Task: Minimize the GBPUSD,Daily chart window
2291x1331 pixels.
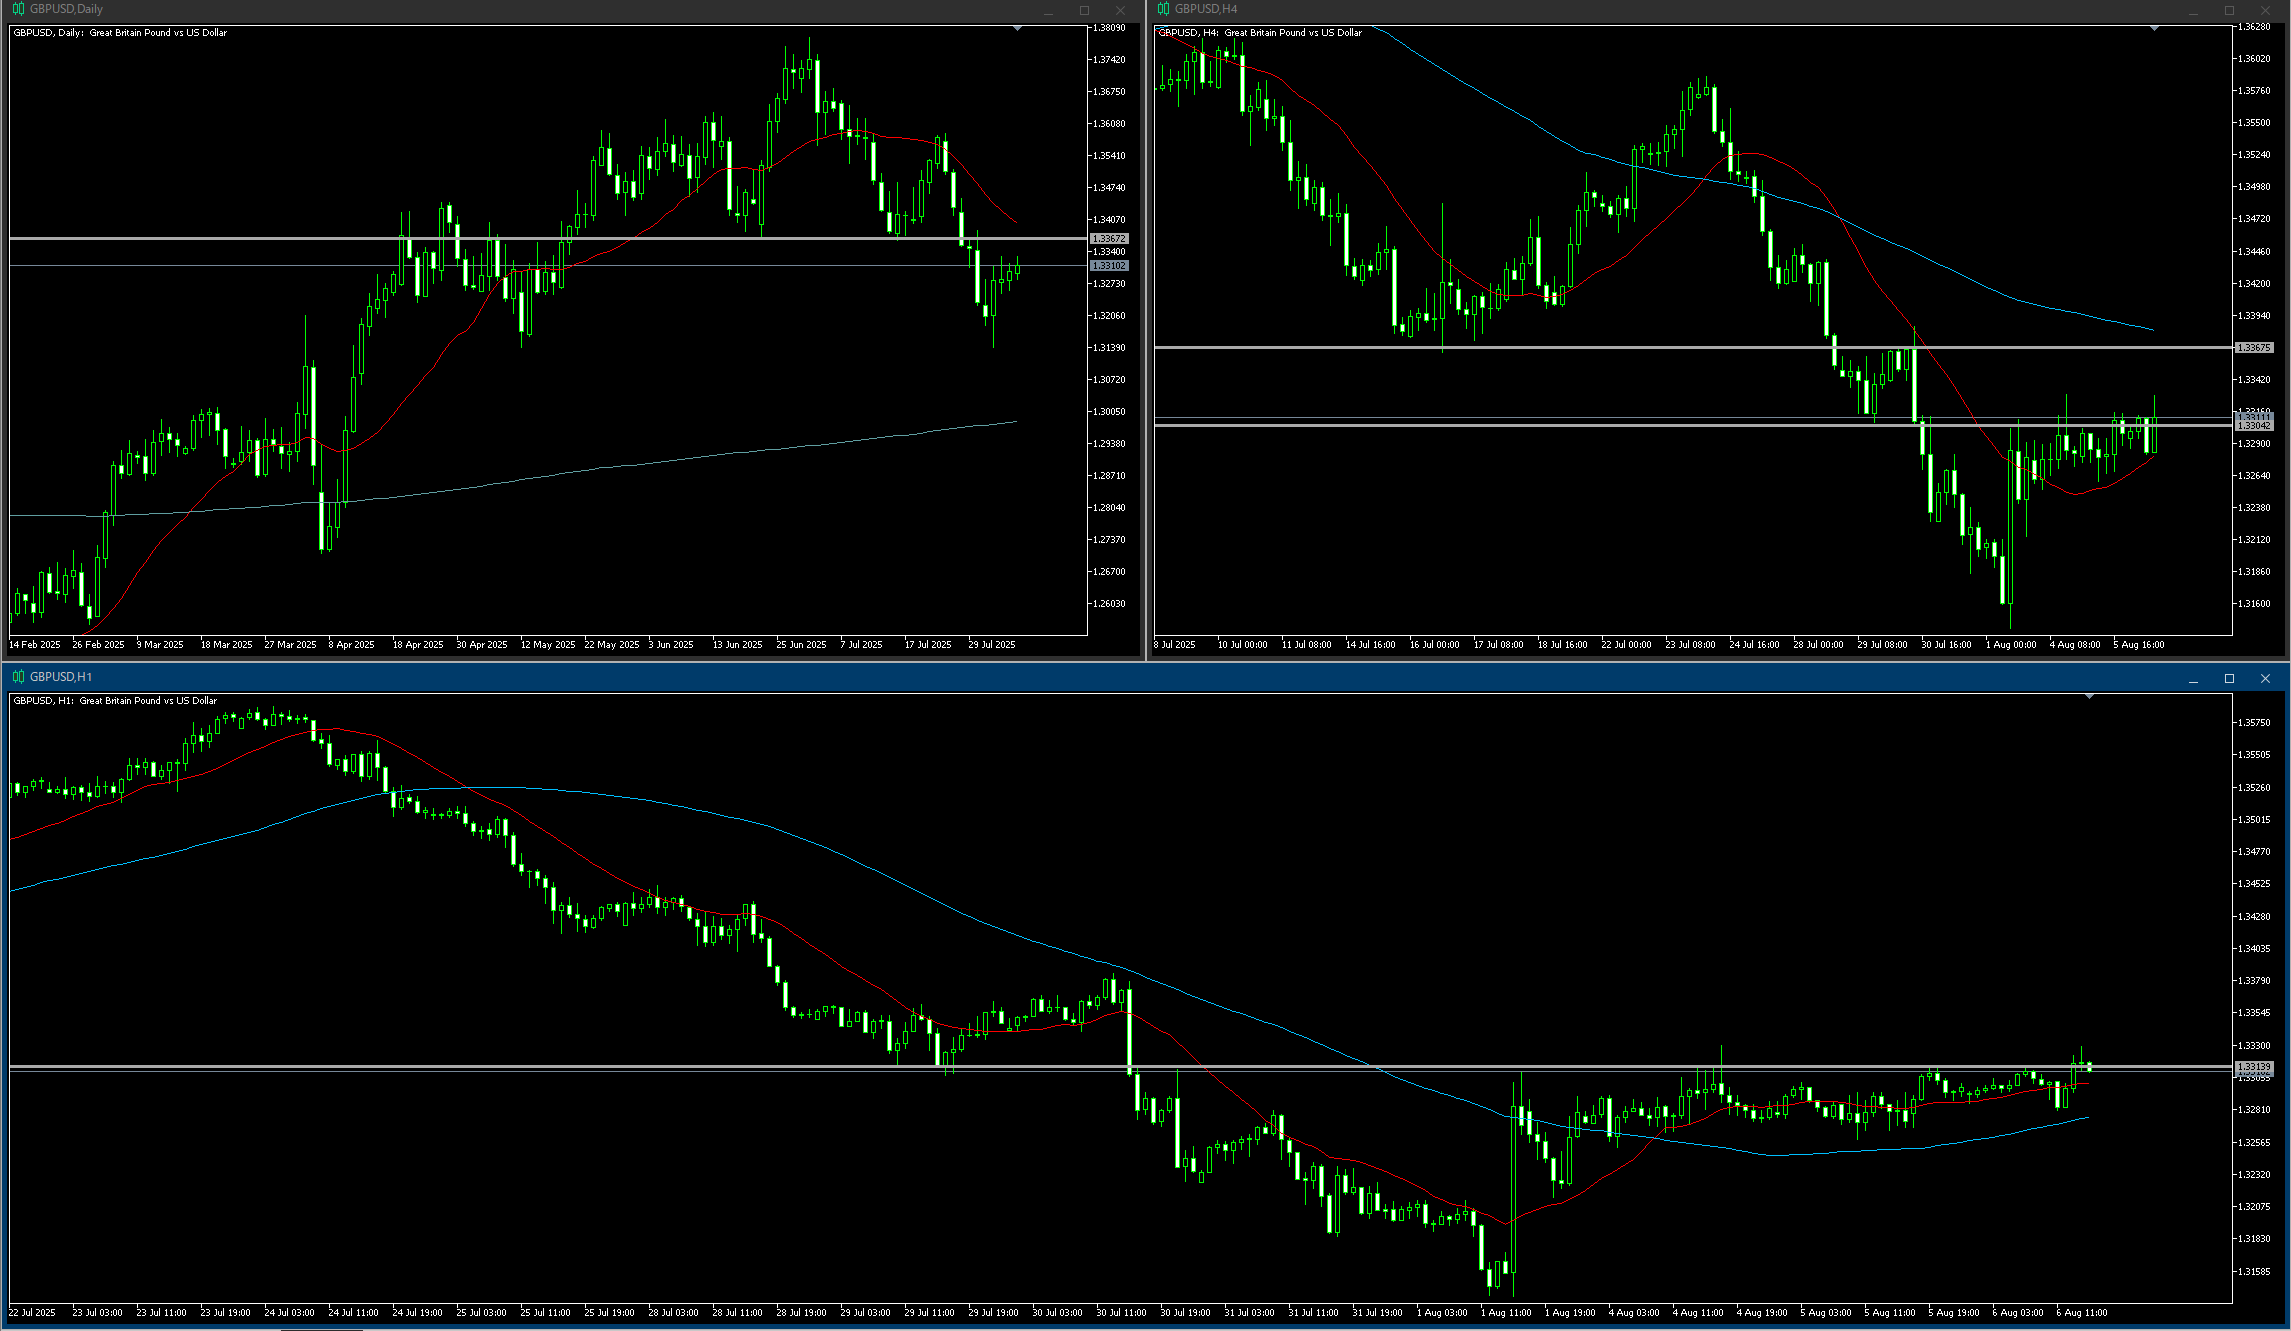Action: [x=1048, y=10]
